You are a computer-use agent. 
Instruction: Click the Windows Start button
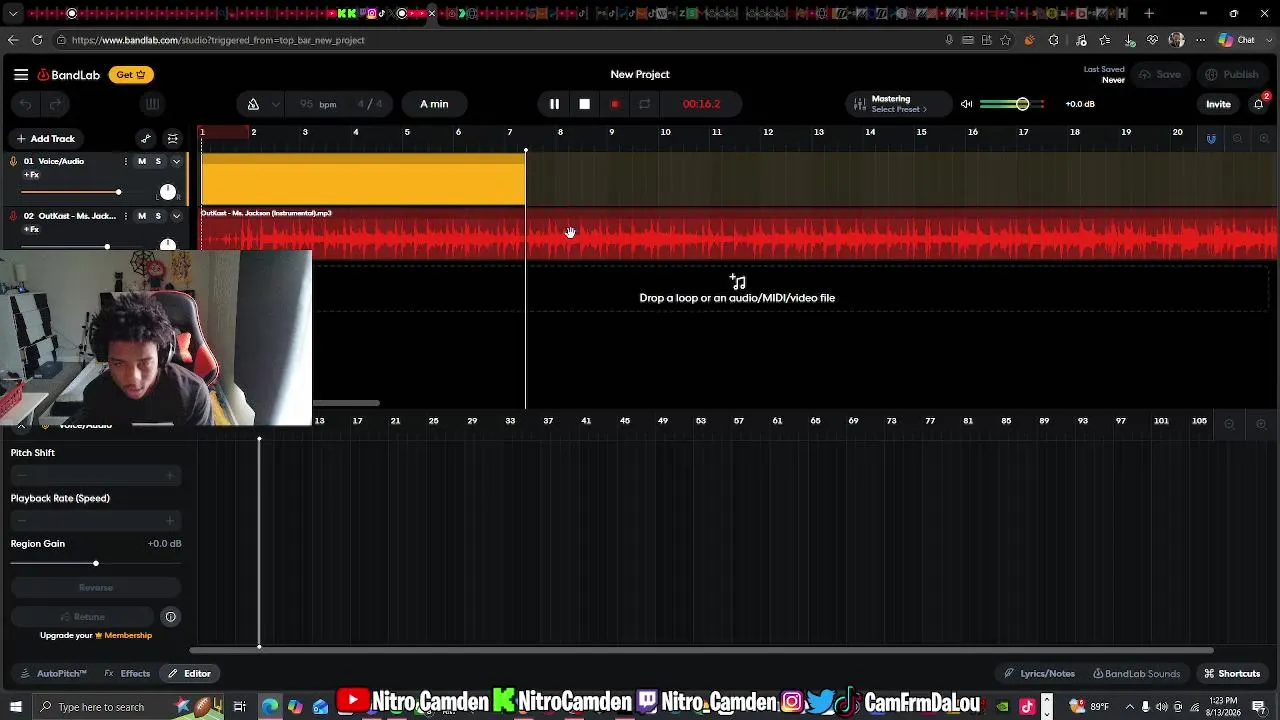(x=16, y=707)
